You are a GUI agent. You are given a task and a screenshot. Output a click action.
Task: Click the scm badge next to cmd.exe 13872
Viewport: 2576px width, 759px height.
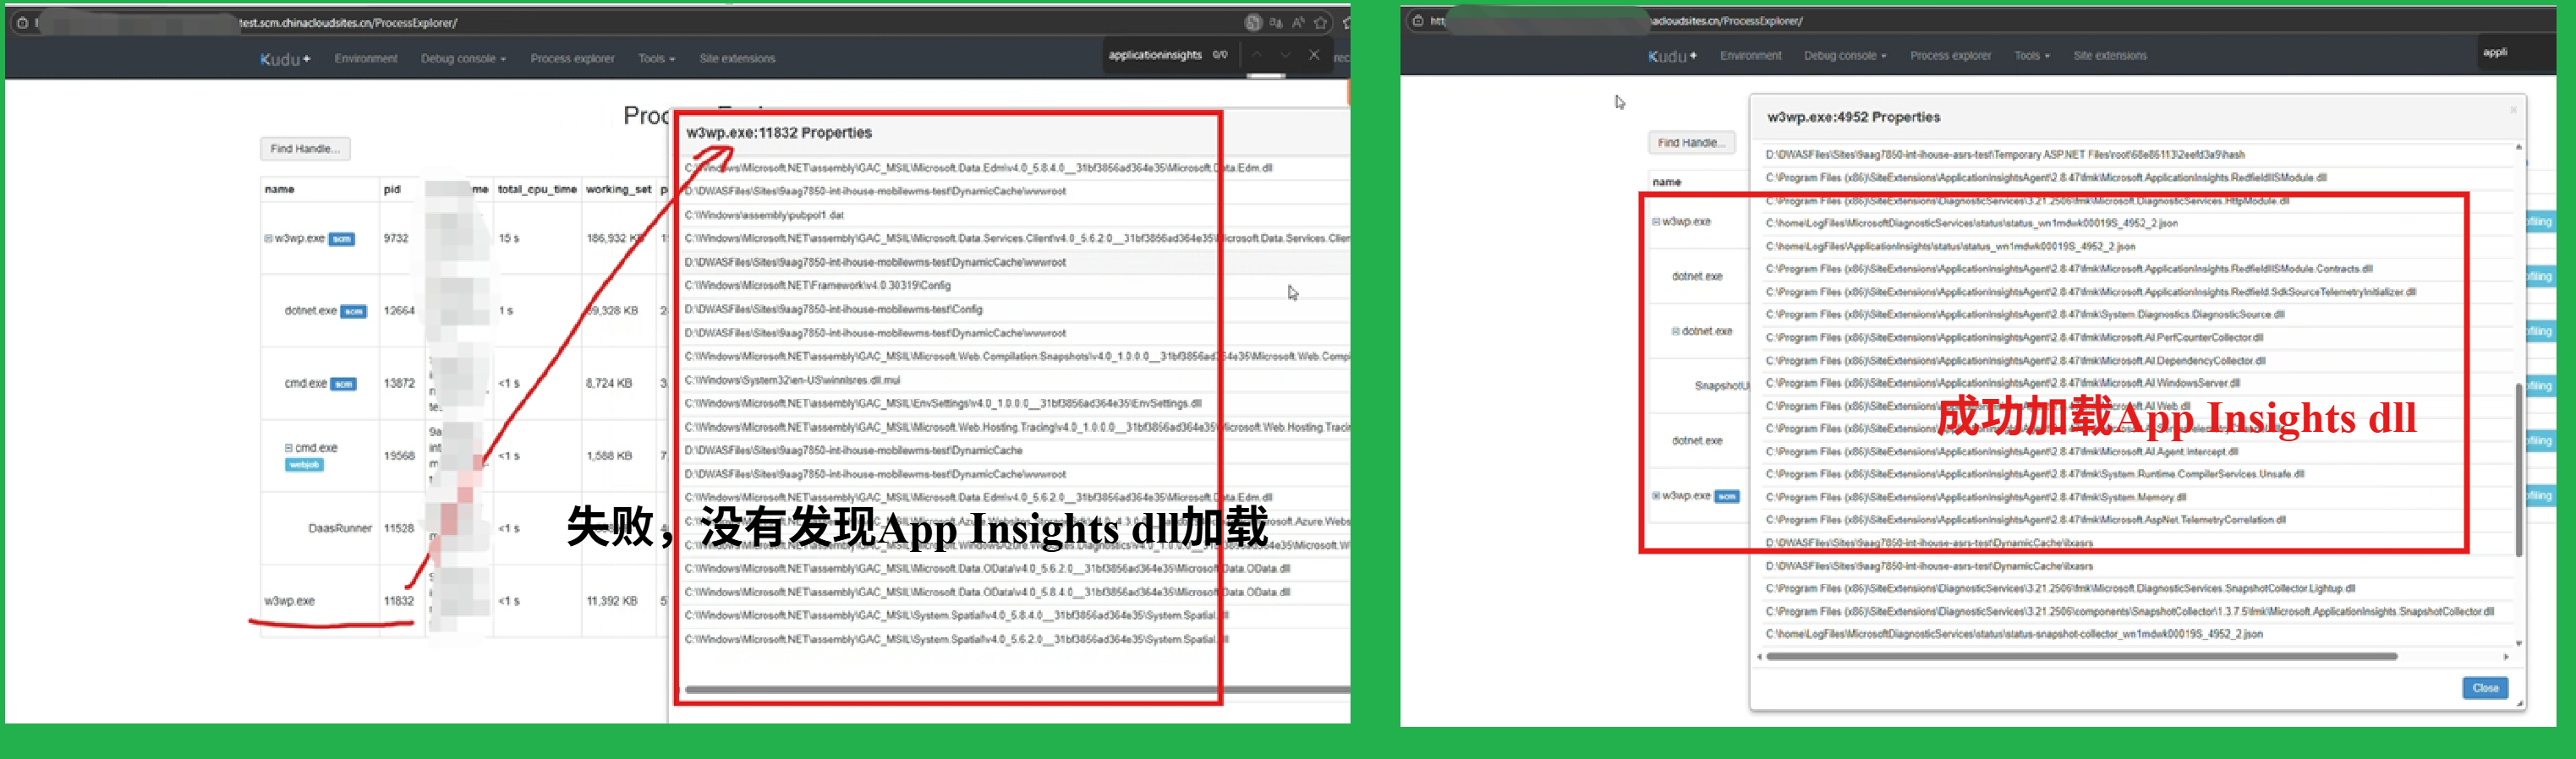pyautogui.click(x=344, y=384)
